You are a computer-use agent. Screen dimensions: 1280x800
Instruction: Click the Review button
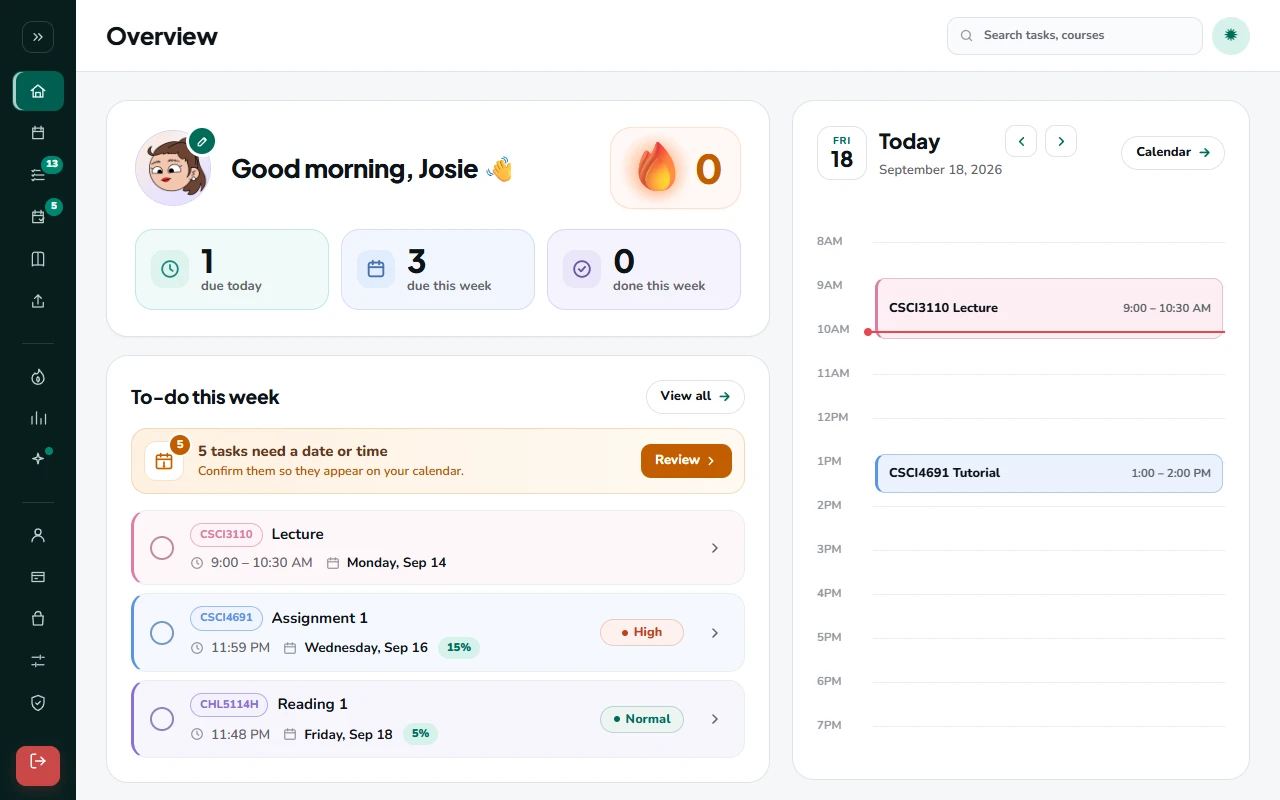(x=686, y=461)
